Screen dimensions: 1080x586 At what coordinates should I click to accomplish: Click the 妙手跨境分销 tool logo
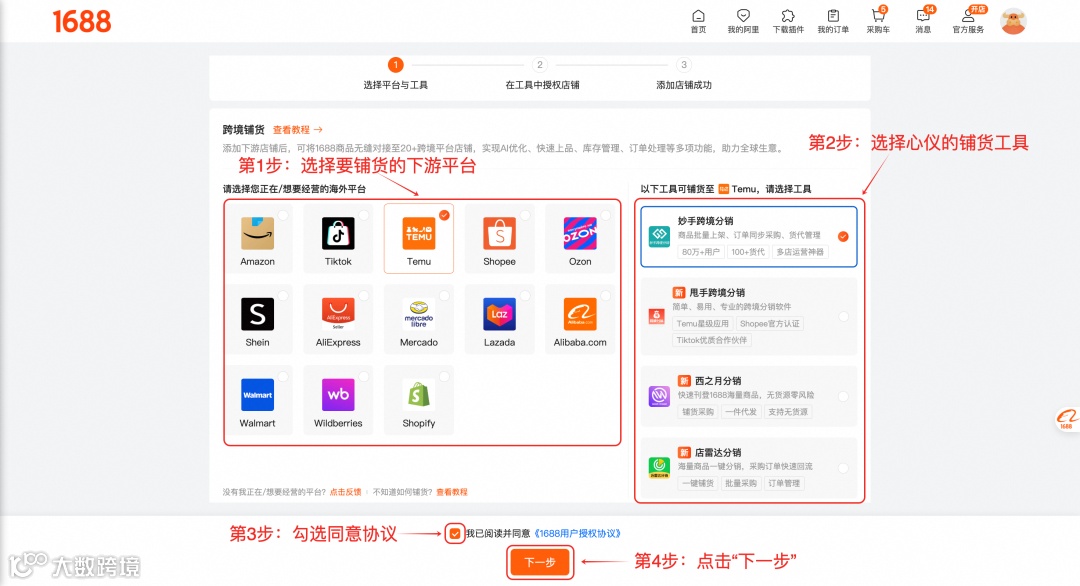(659, 236)
